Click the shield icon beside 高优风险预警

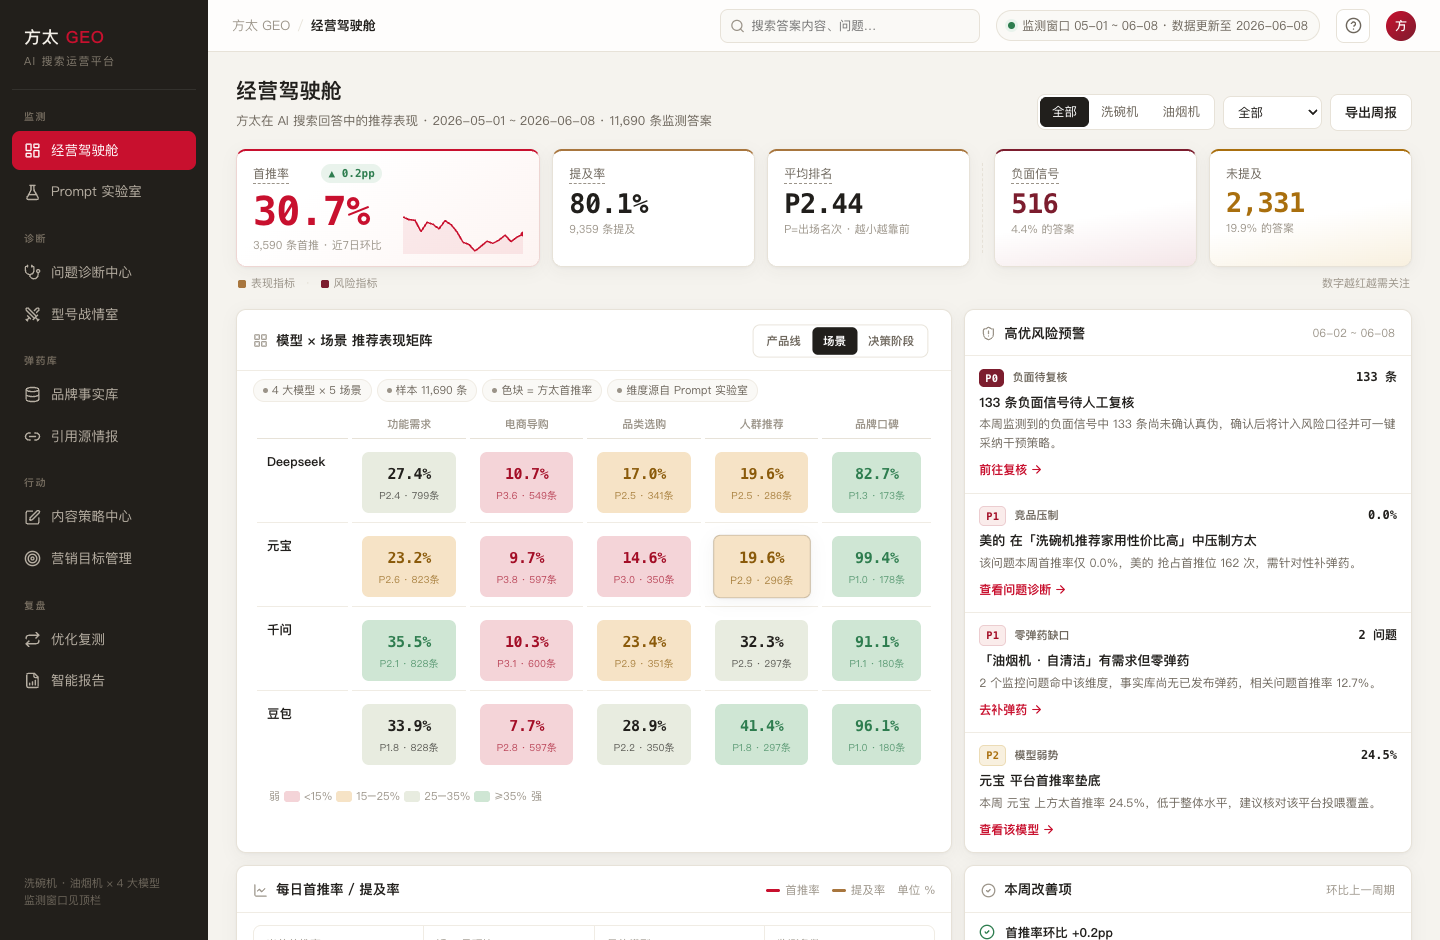pyautogui.click(x=988, y=333)
